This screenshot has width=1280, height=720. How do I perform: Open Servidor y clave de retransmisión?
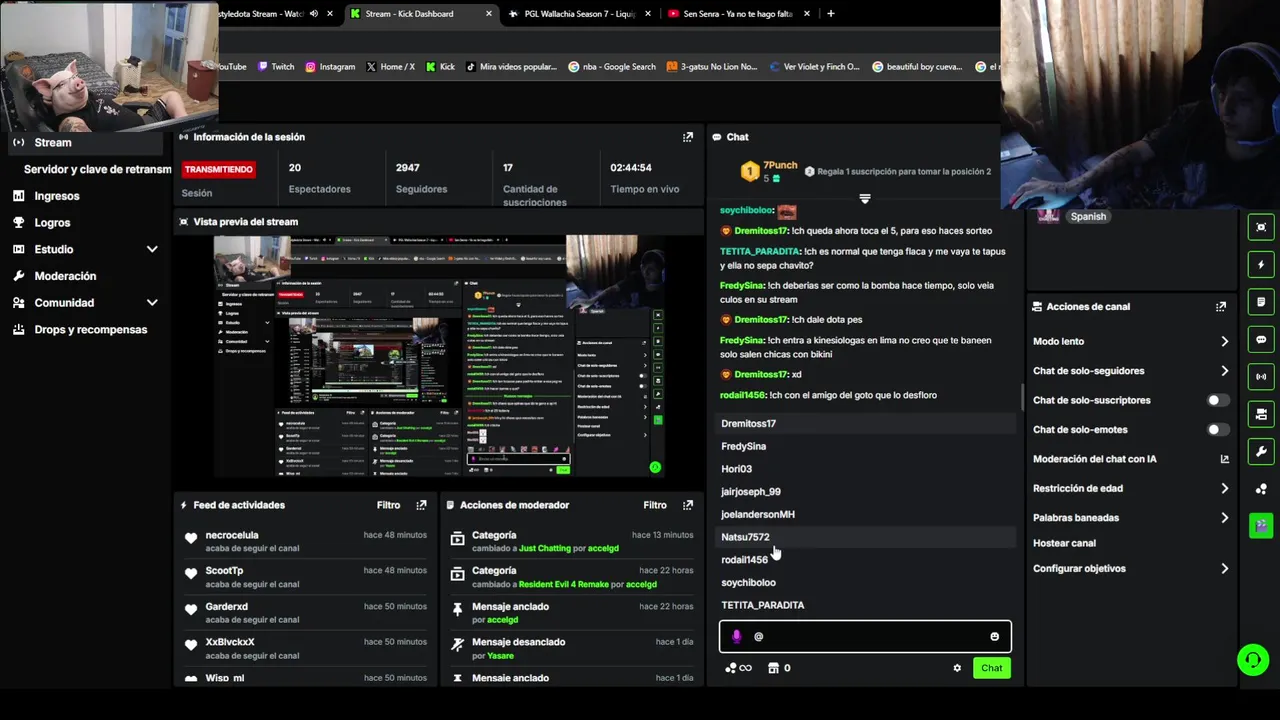click(98, 170)
